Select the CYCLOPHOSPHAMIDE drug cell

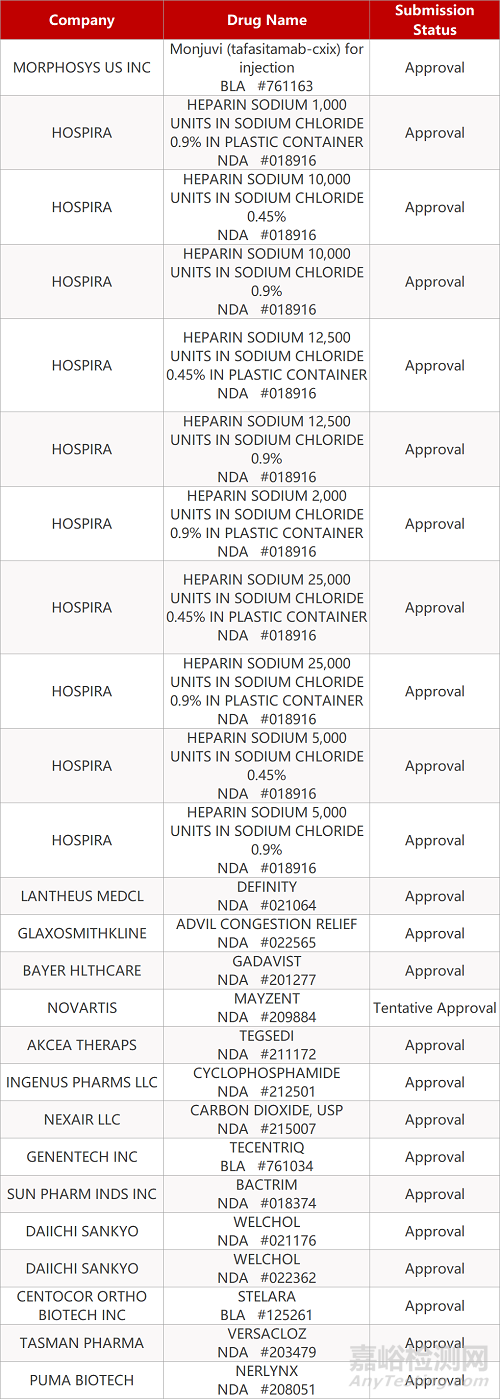(267, 1082)
